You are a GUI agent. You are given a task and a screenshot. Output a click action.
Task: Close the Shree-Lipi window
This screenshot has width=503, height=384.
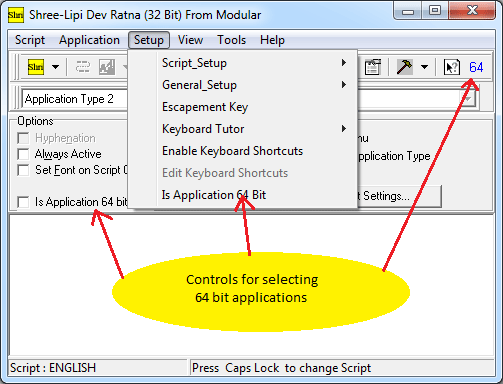pyautogui.click(x=472, y=11)
